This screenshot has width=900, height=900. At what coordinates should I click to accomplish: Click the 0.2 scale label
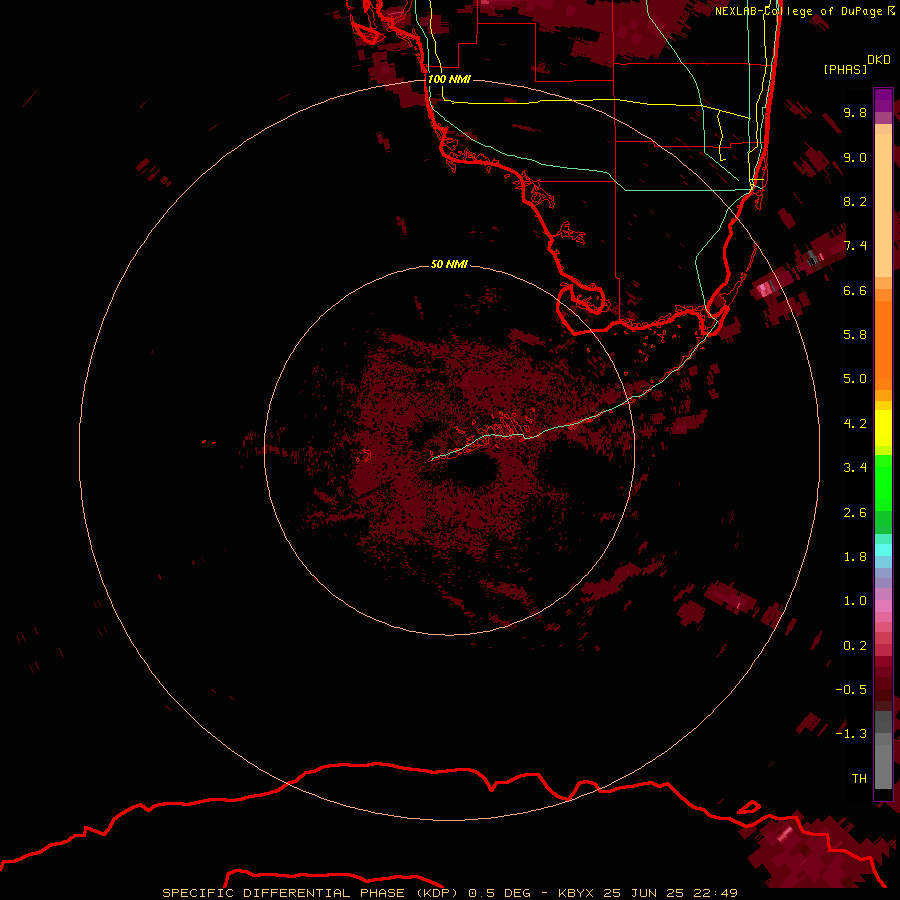point(855,646)
